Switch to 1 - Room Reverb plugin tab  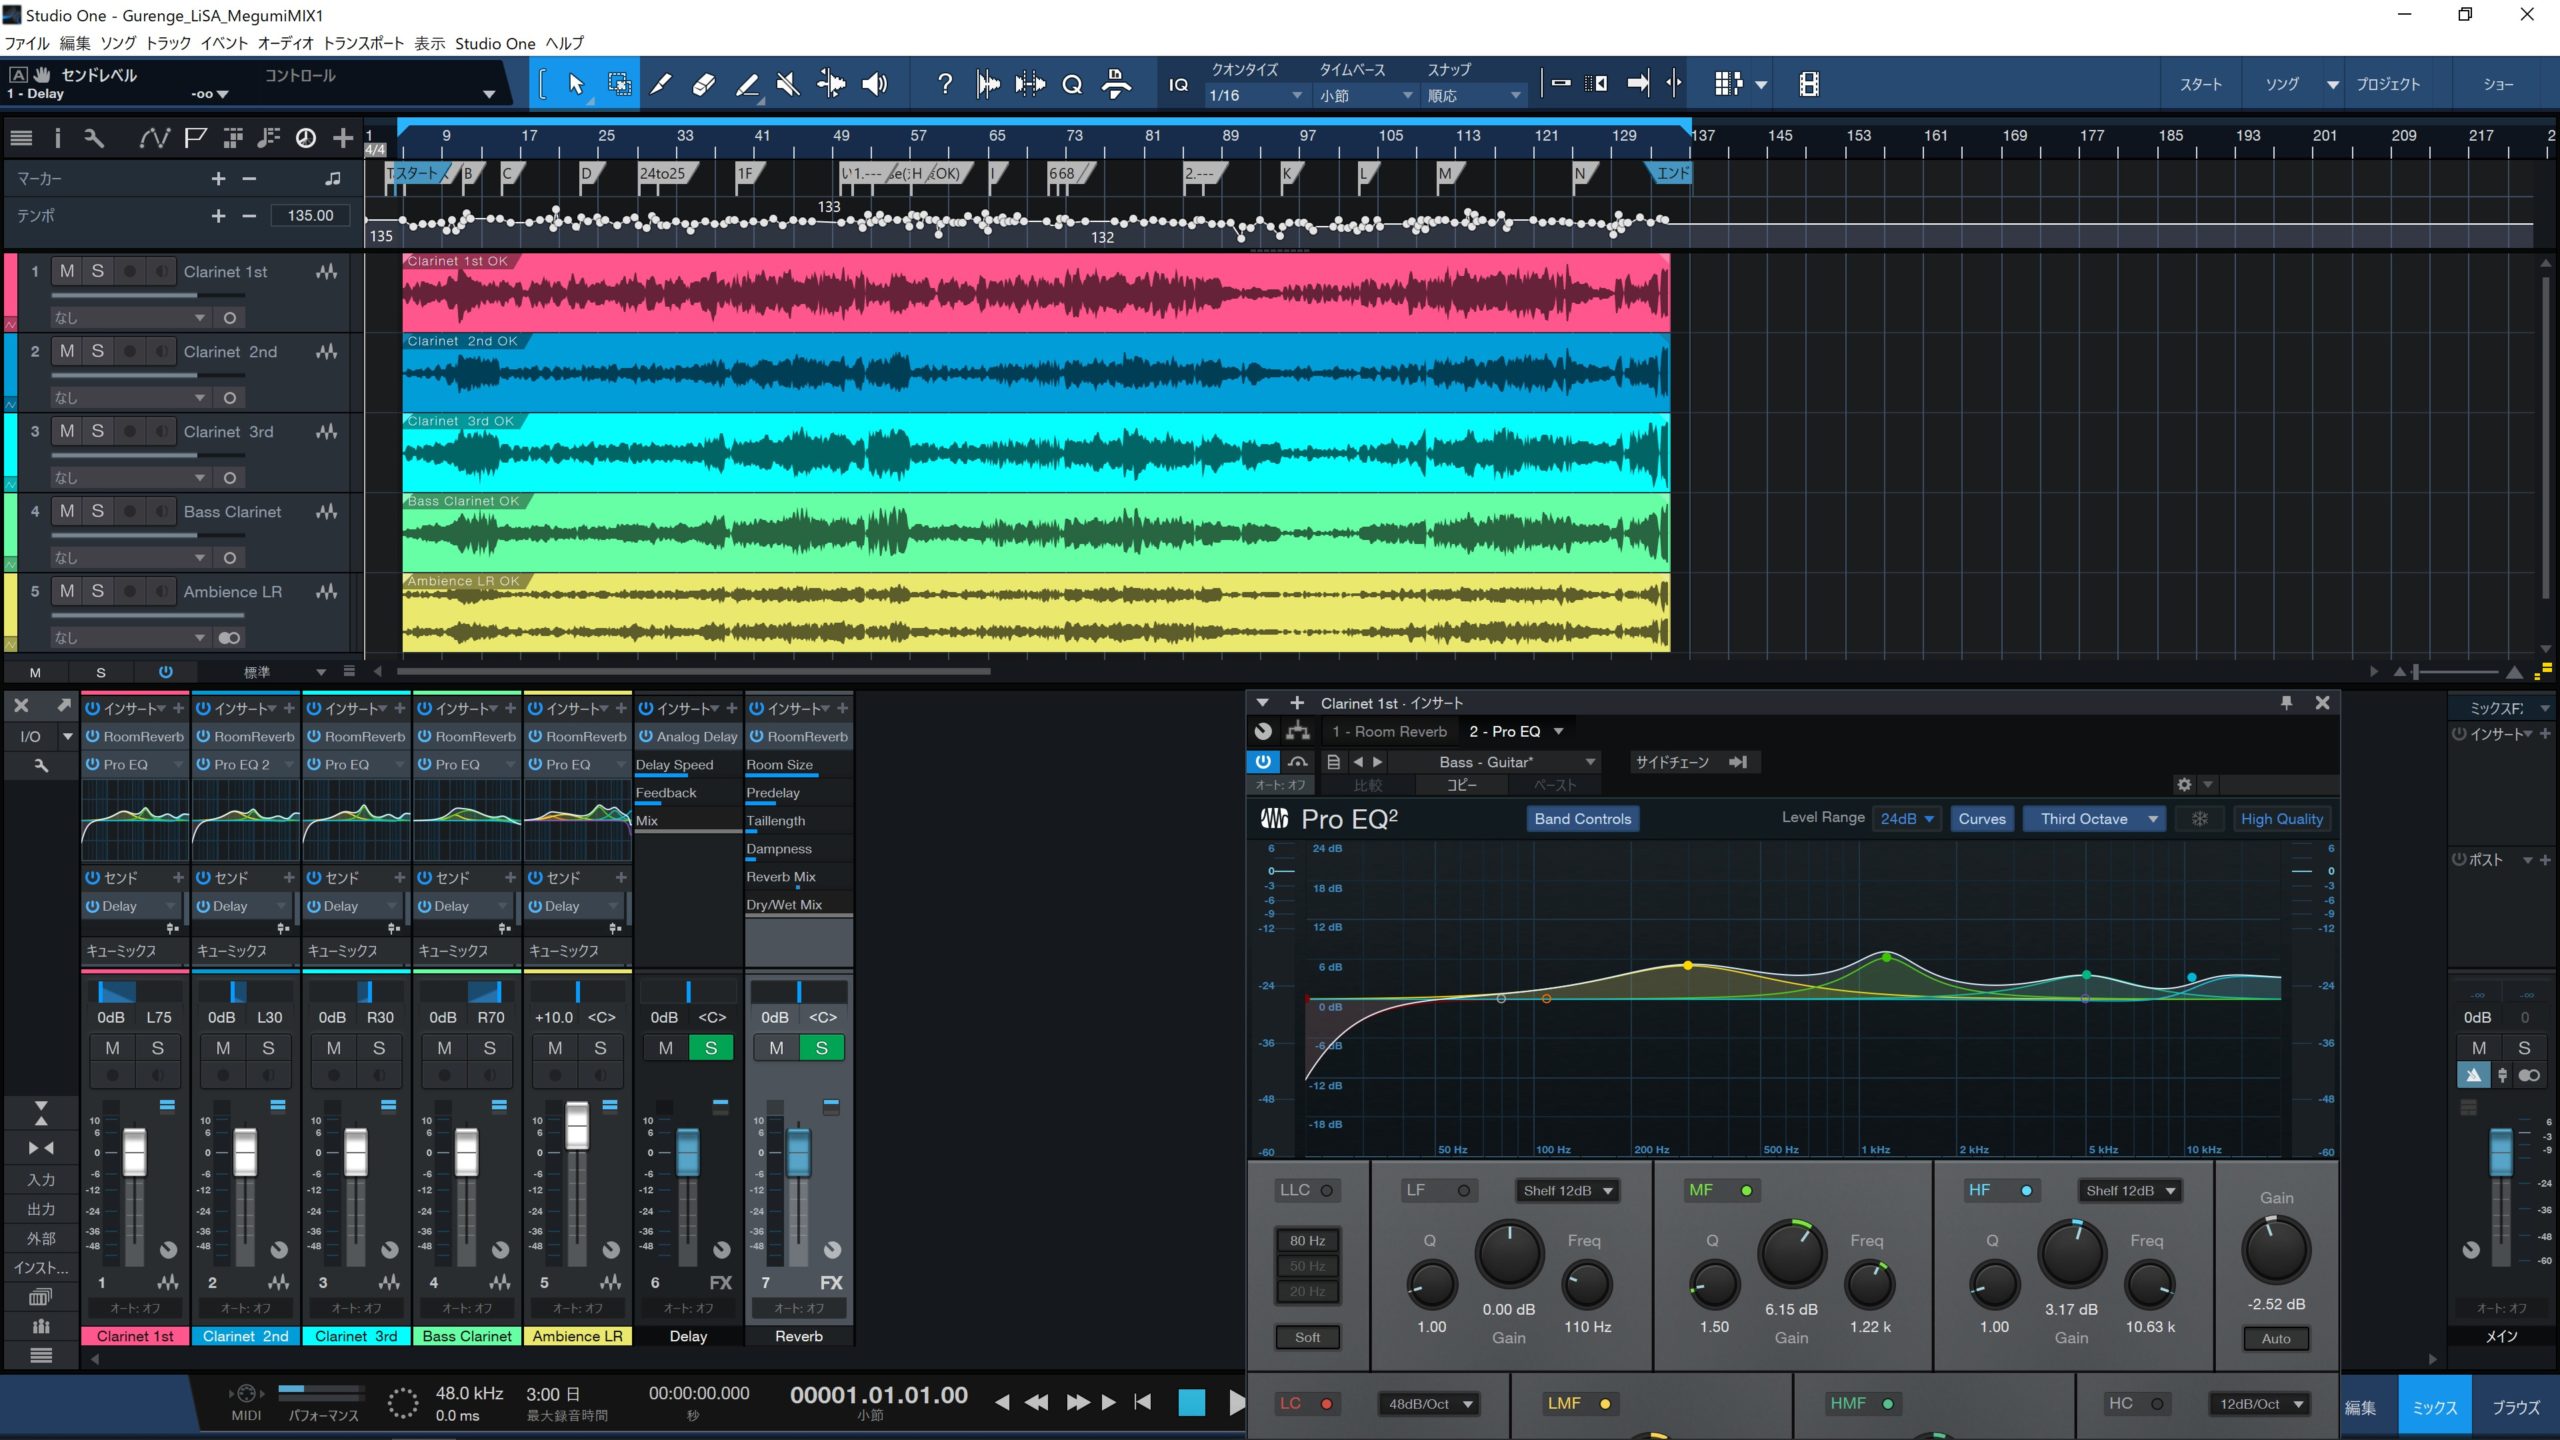pyautogui.click(x=1389, y=731)
